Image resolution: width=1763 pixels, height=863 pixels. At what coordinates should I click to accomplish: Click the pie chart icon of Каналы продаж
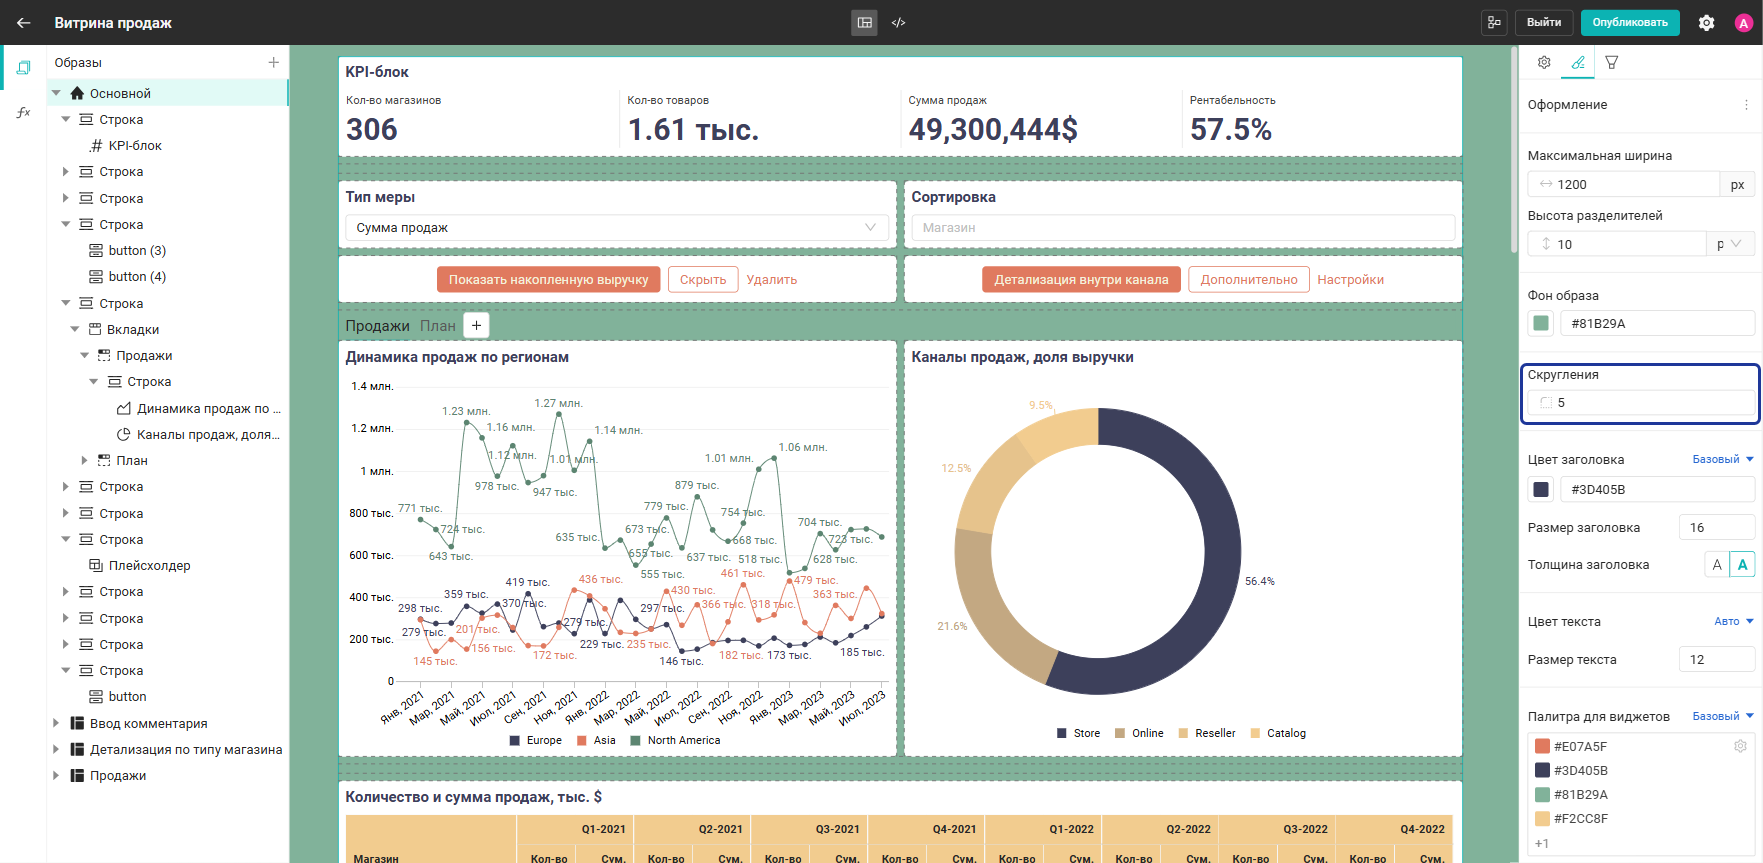click(x=124, y=434)
